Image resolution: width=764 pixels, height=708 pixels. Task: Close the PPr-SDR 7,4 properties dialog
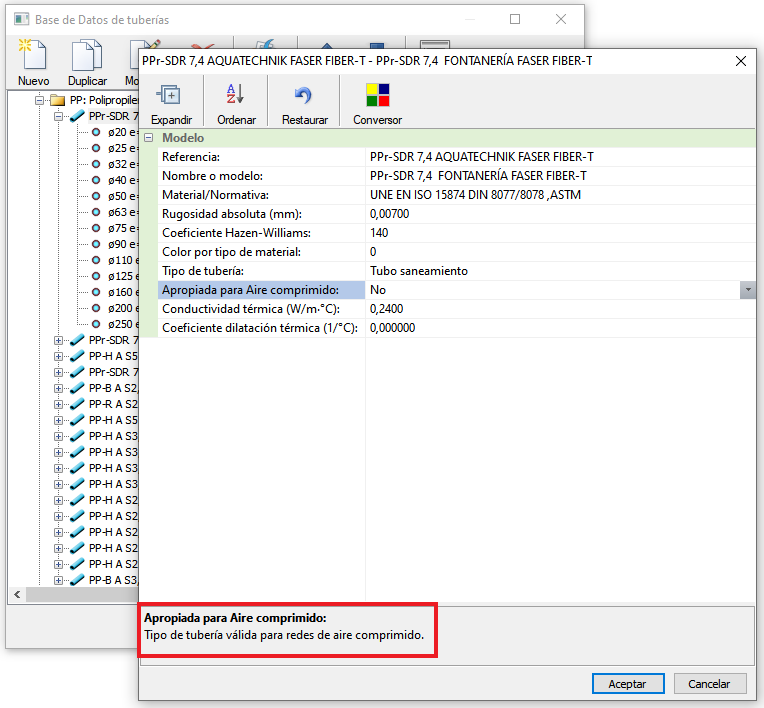click(x=741, y=61)
